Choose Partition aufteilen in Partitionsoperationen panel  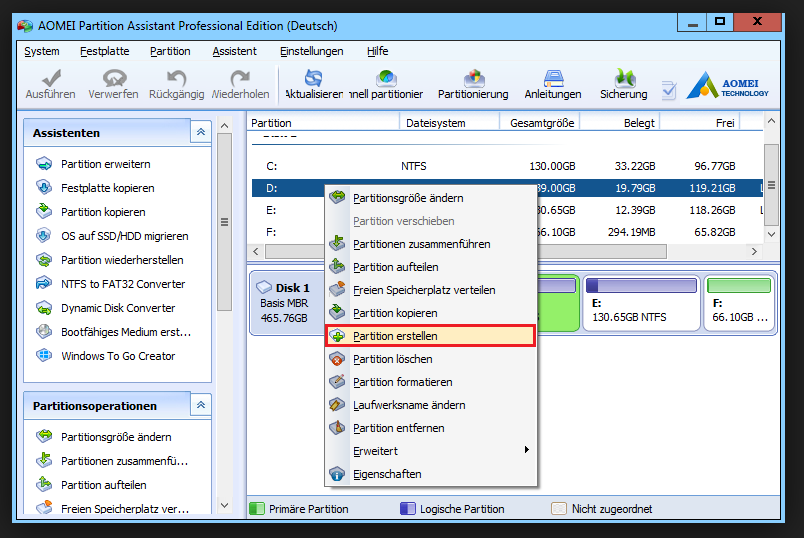pos(104,485)
